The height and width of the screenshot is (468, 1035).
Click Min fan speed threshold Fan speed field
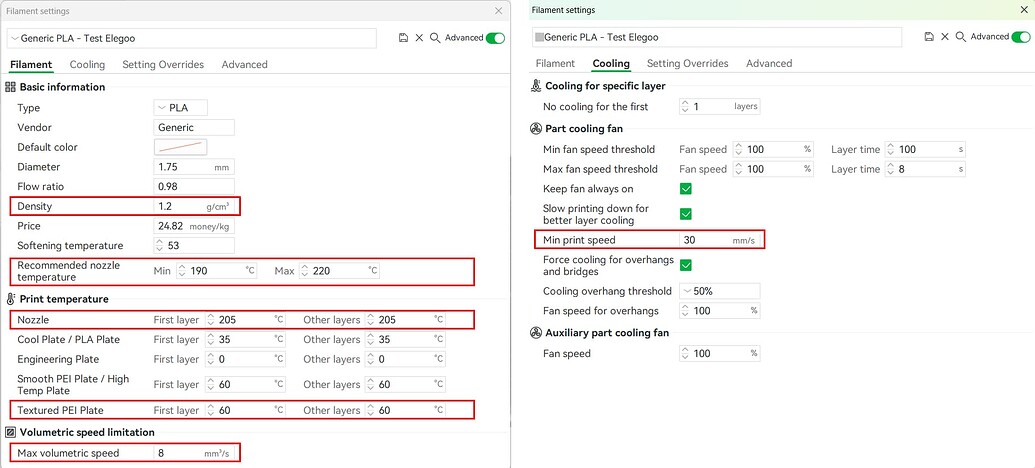pos(774,150)
